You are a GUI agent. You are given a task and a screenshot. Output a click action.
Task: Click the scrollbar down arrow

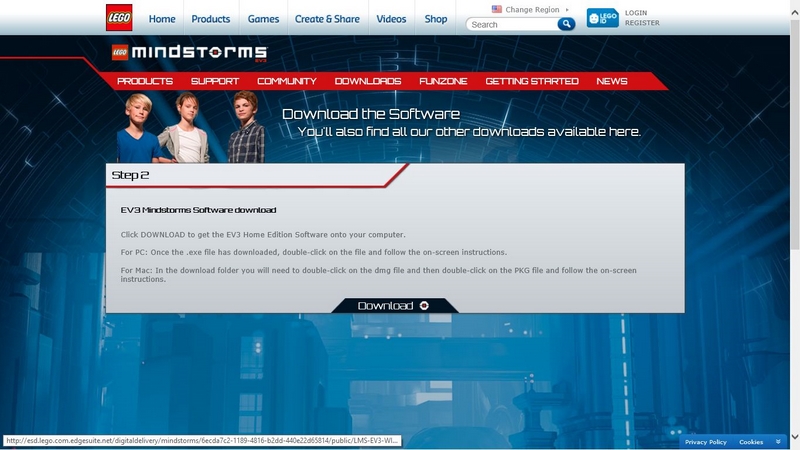click(795, 437)
